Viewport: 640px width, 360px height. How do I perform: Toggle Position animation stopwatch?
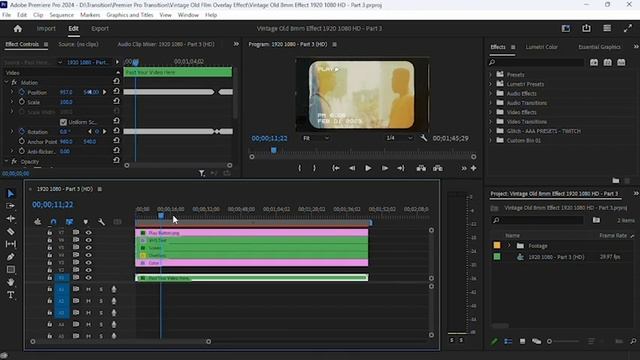click(x=22, y=92)
